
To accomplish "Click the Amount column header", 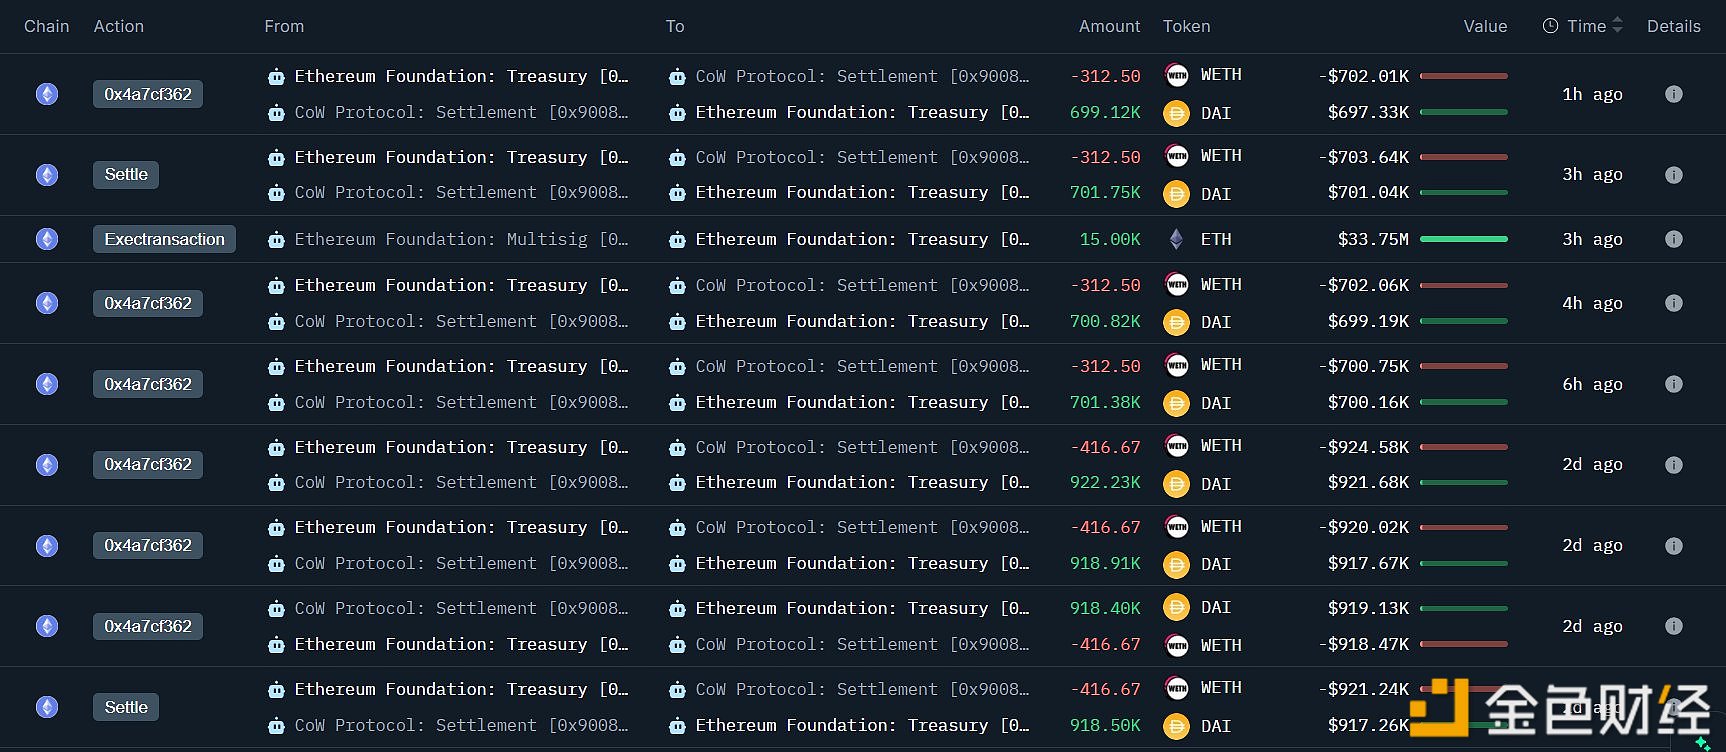I will click(1108, 26).
